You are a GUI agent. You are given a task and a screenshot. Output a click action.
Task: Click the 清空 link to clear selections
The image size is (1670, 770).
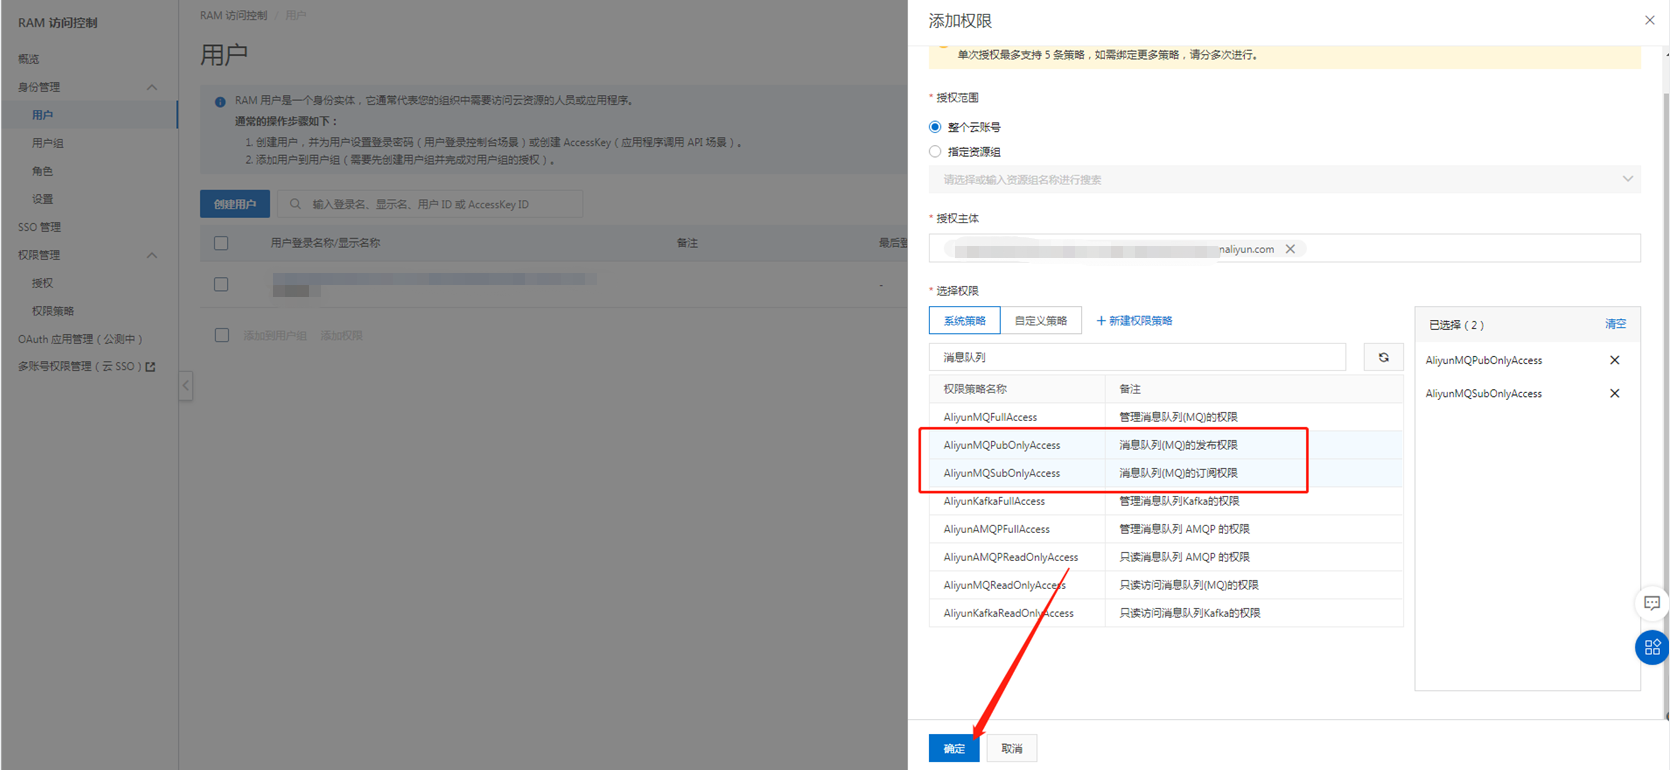tap(1615, 324)
